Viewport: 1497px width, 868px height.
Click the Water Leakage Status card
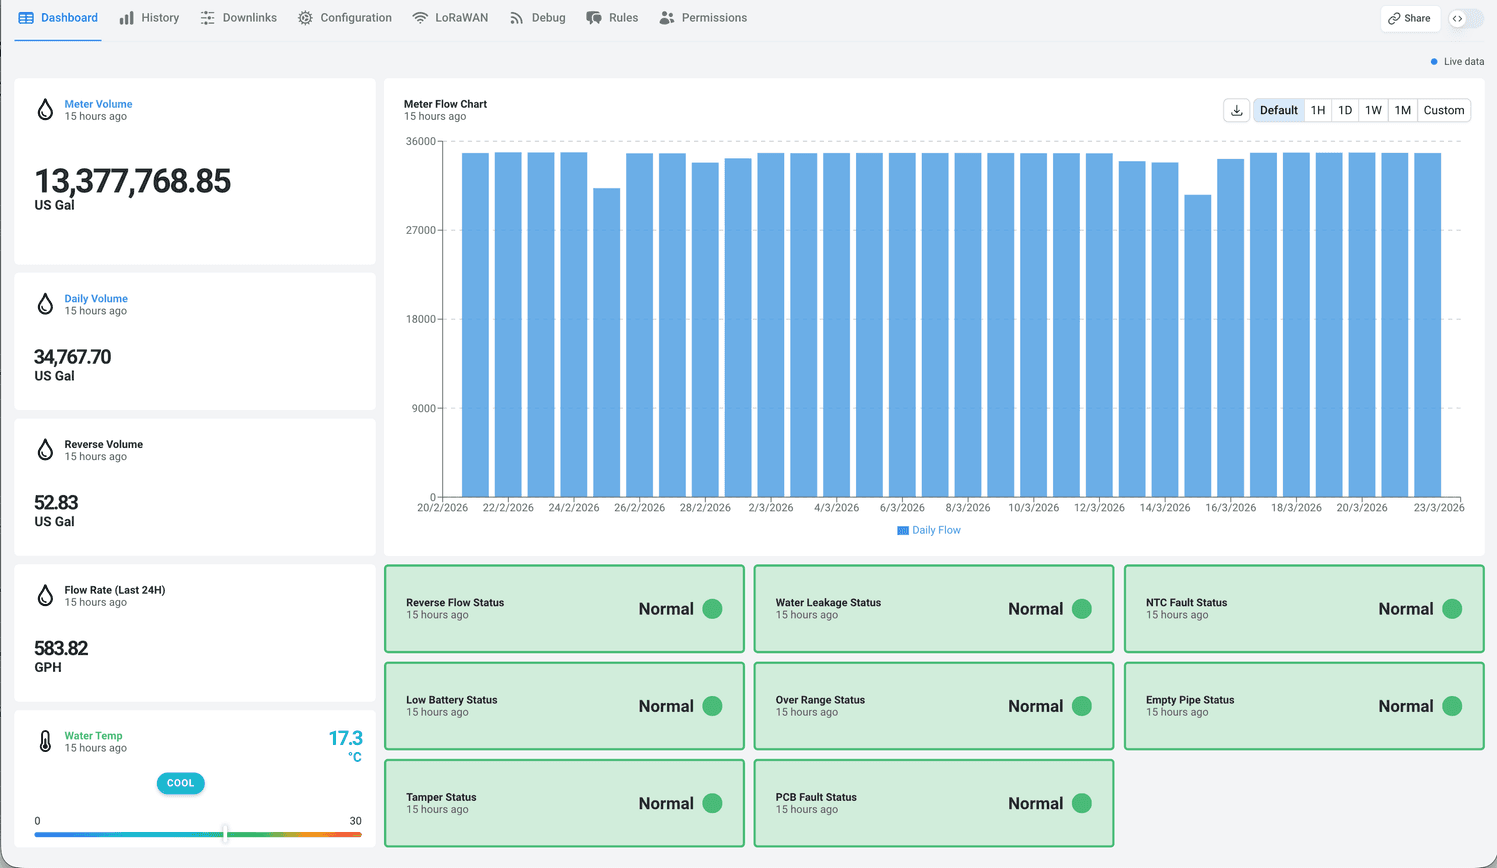[x=933, y=608]
